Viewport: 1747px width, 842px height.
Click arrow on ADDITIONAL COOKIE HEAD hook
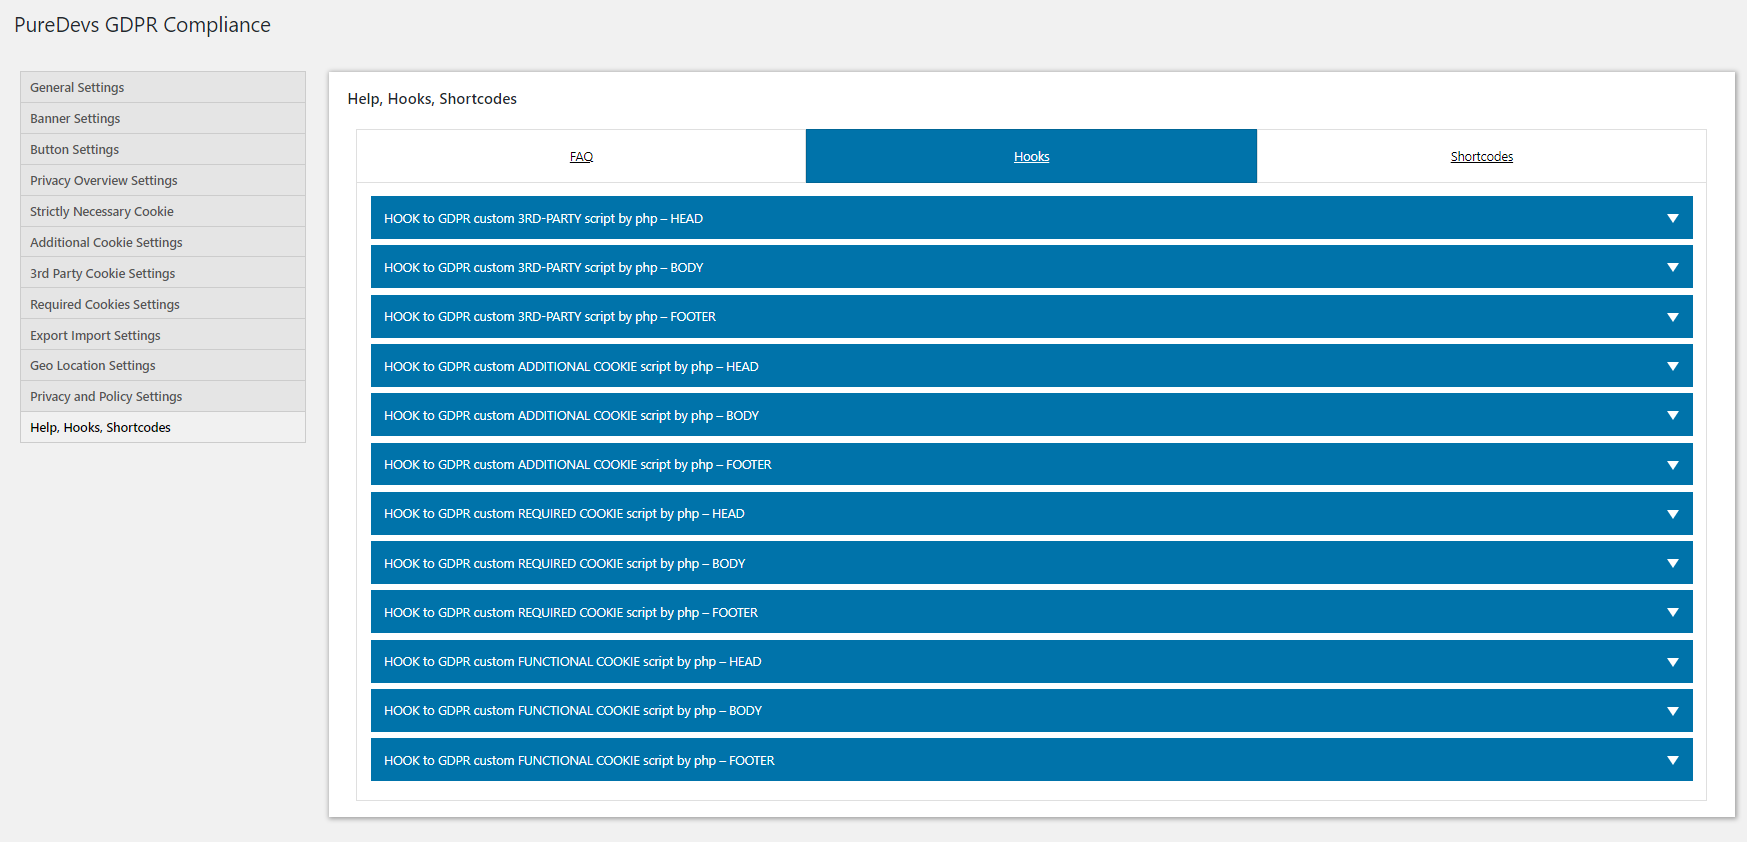[x=1672, y=366]
